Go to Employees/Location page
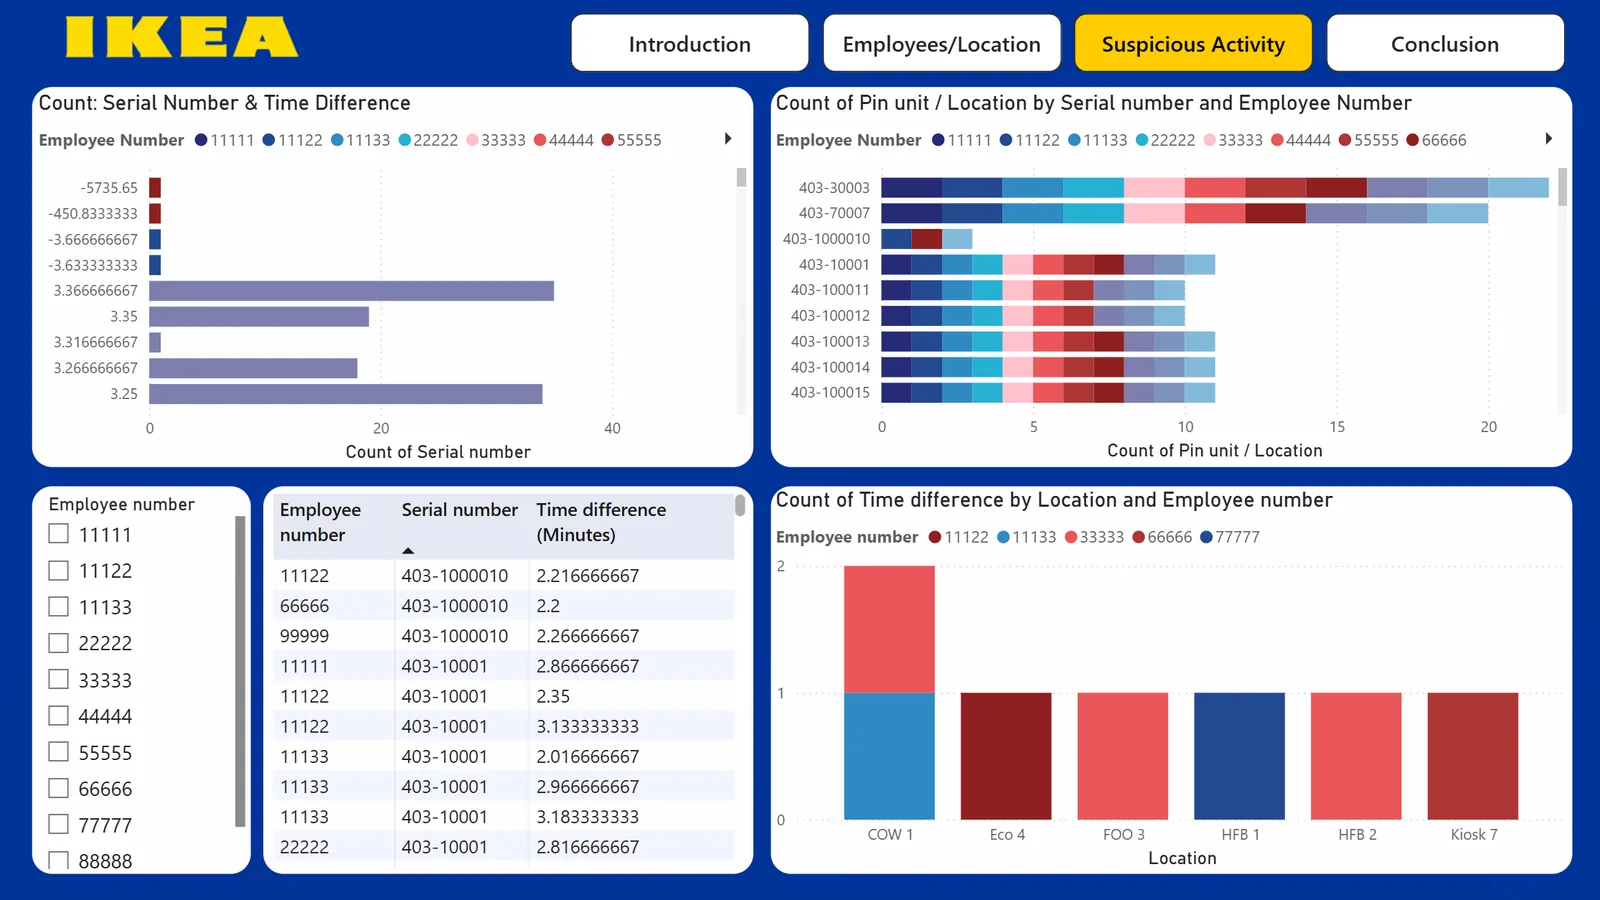Screen dimensions: 1600x900 942,43
